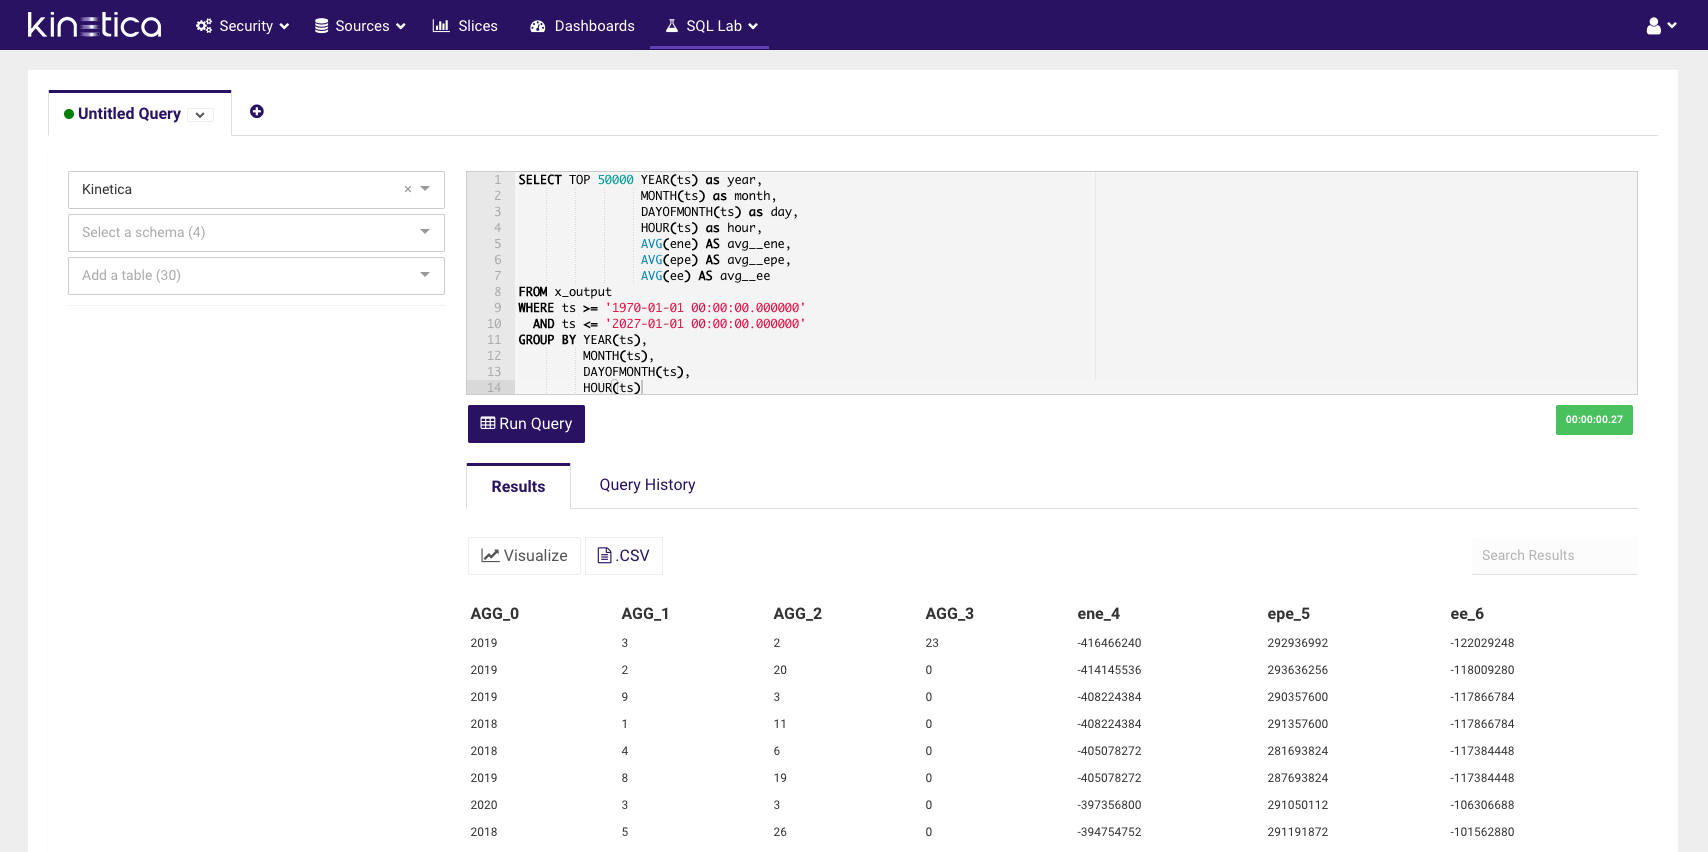
Task: Visualize the query results
Action: [524, 556]
